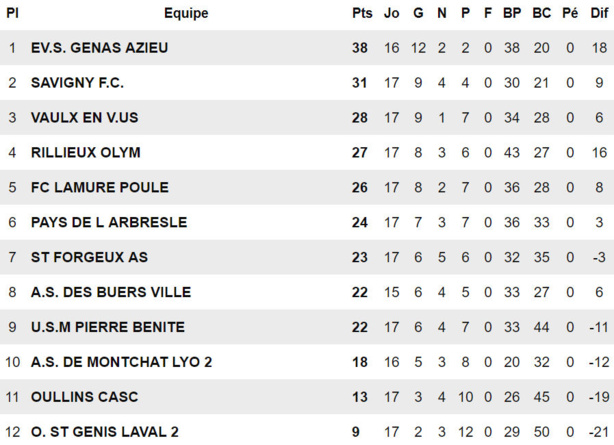Click the EV.S. GENAS AZIEU team name
Viewport: 614px width, 445px height.
click(99, 48)
